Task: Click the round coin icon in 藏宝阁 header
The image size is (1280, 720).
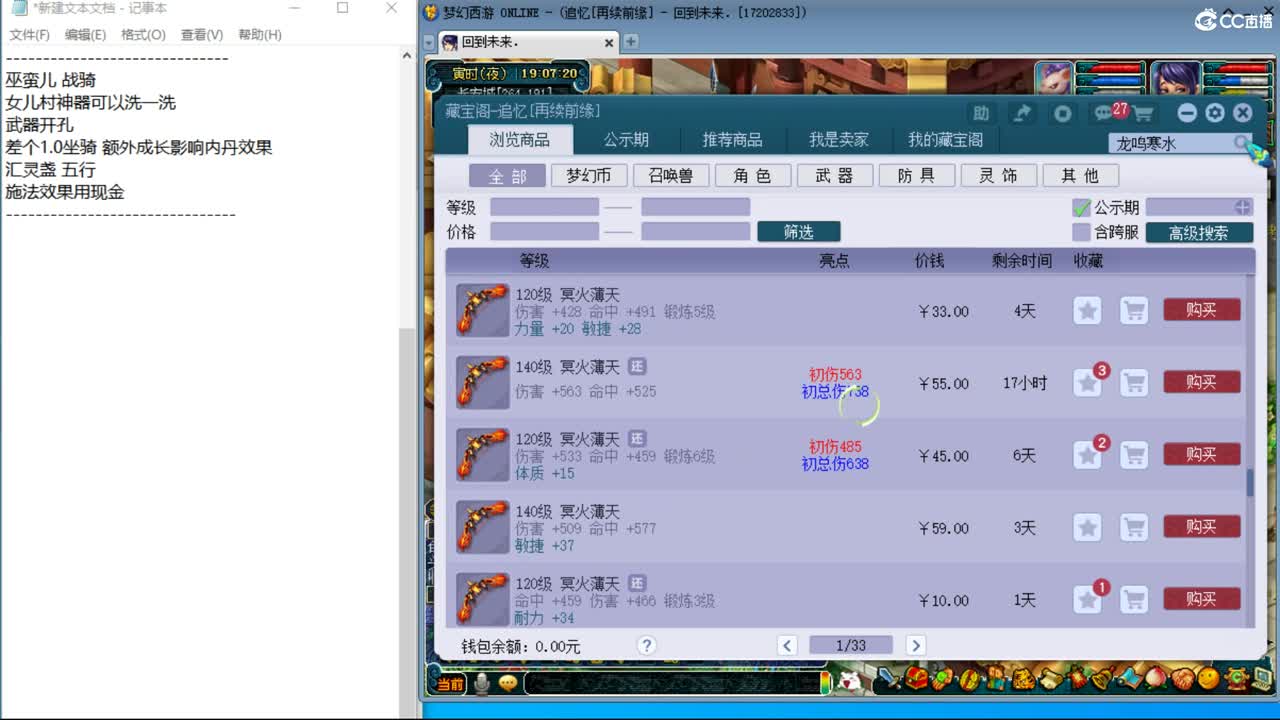Action: click(x=1063, y=113)
